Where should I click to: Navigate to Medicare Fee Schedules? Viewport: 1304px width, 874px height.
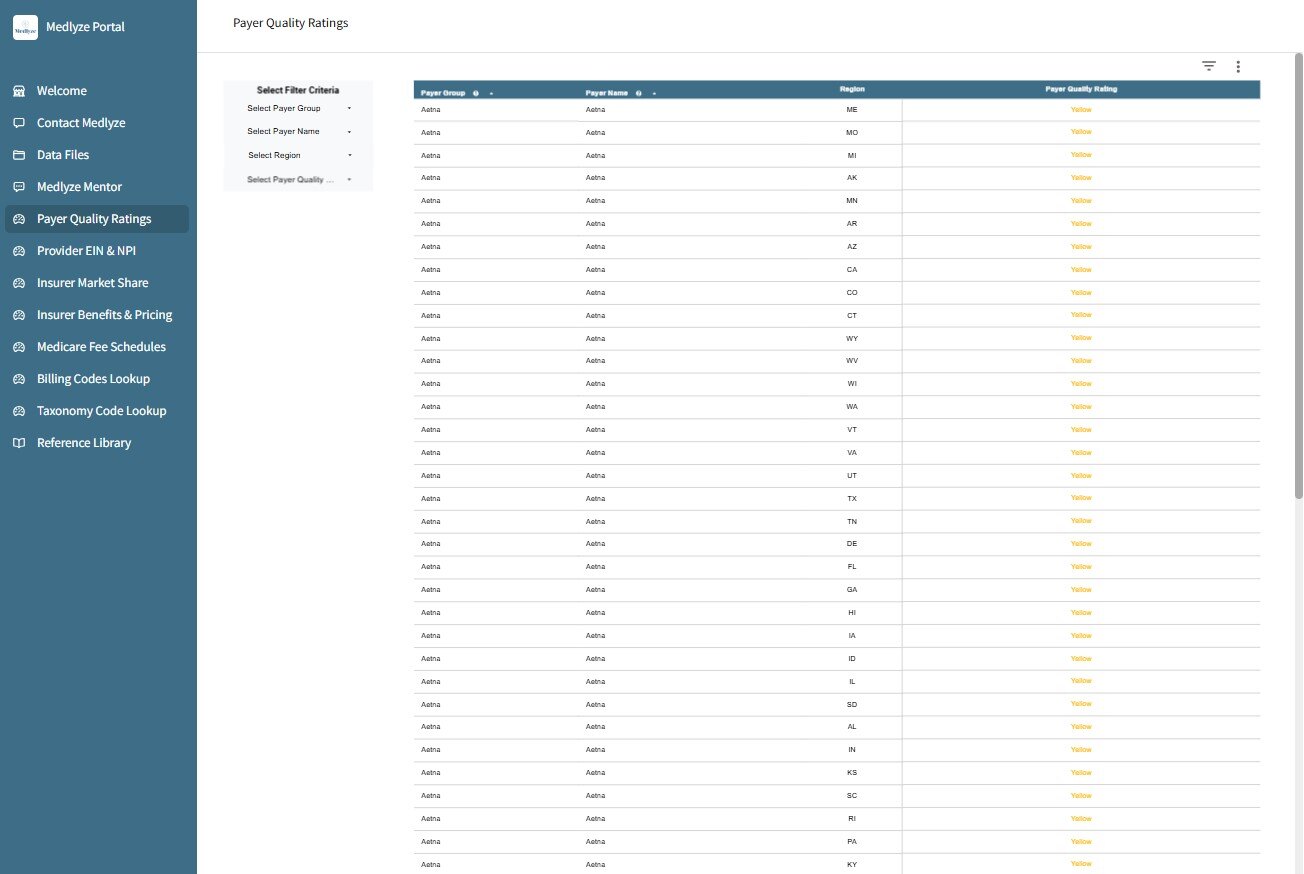[x=98, y=347]
